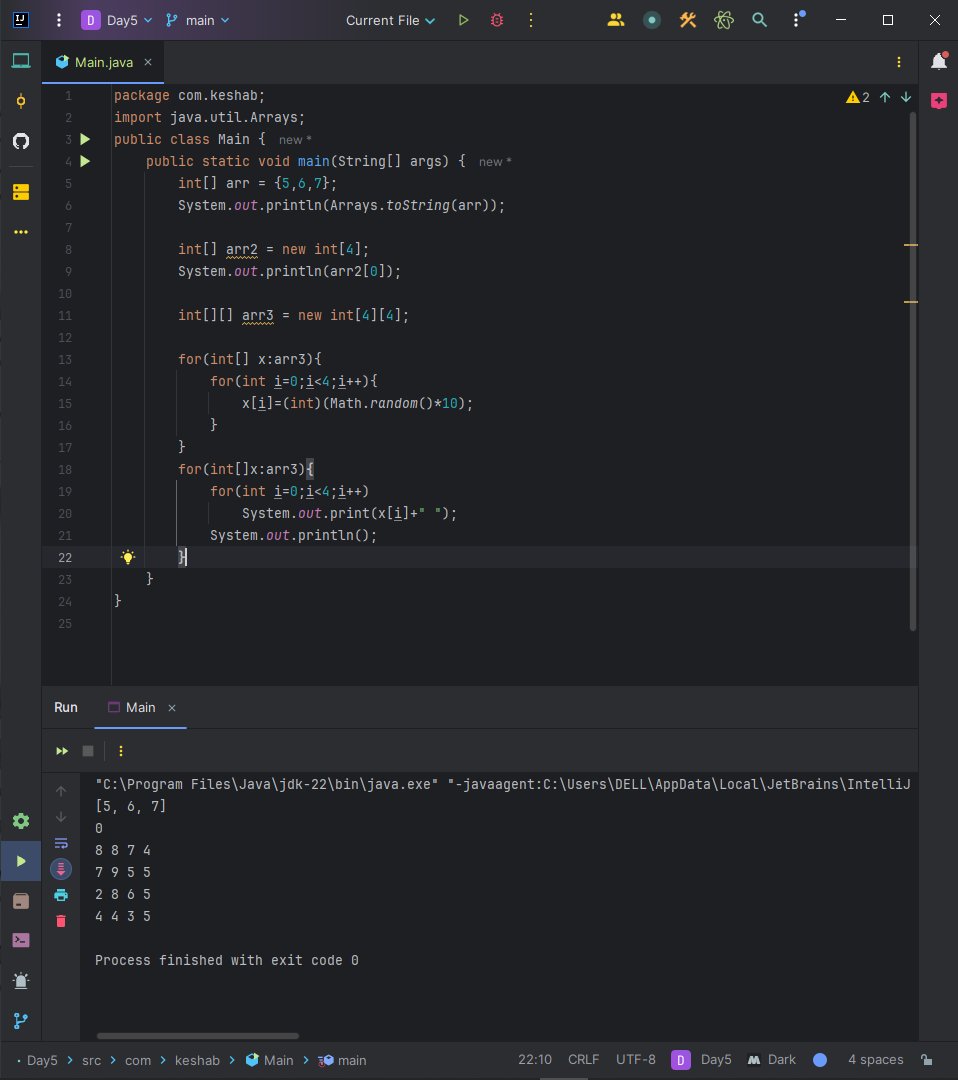Viewport: 958px width, 1080px height.
Task: Start debugging with the red bug icon
Action: point(497,21)
